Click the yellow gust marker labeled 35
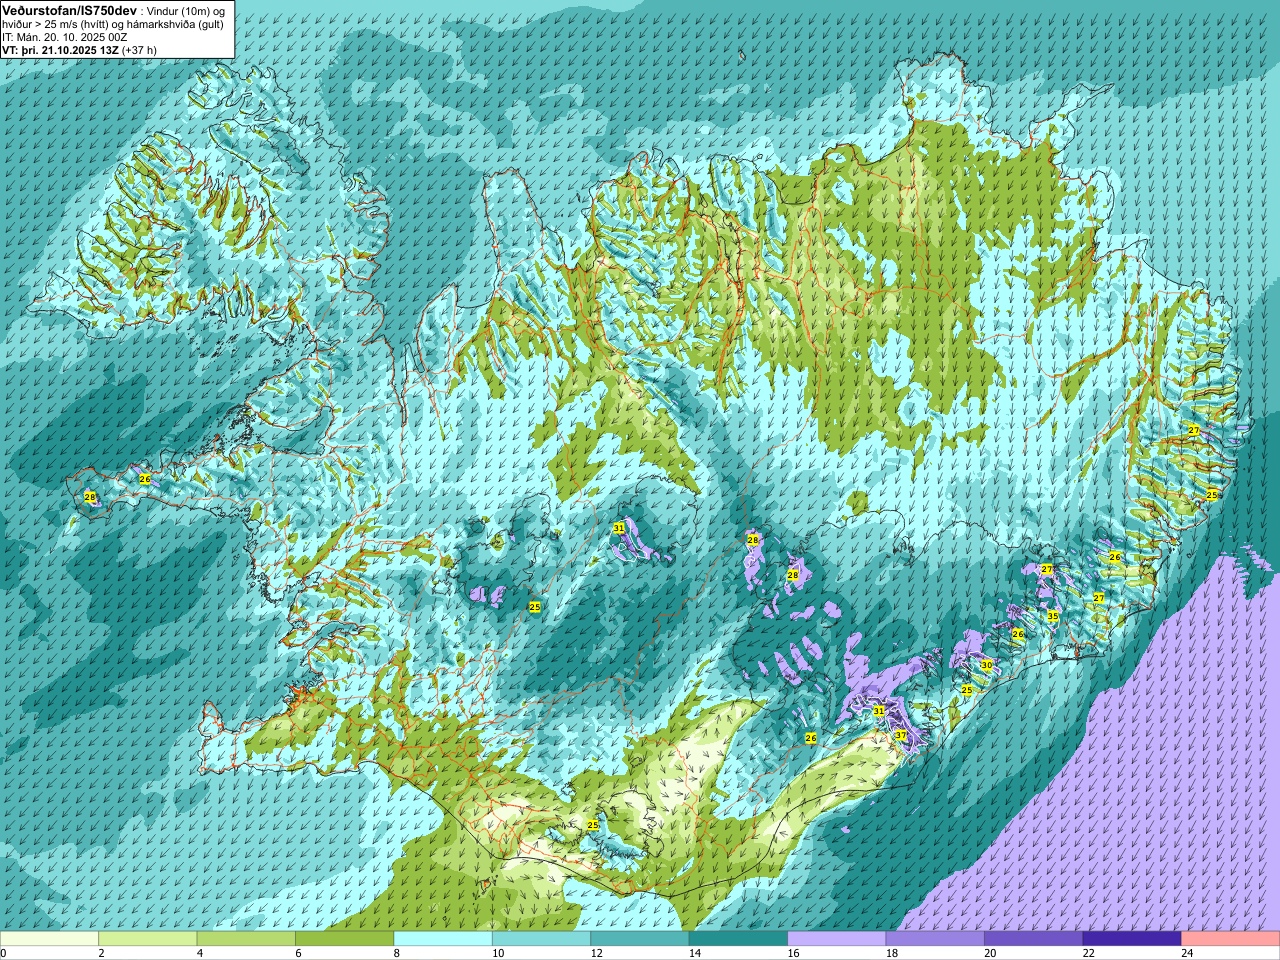 [x=1053, y=616]
